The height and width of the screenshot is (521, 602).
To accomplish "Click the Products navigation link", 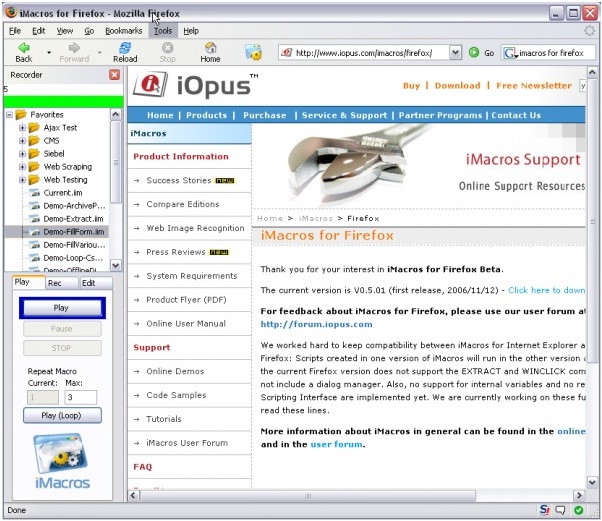I will (207, 115).
